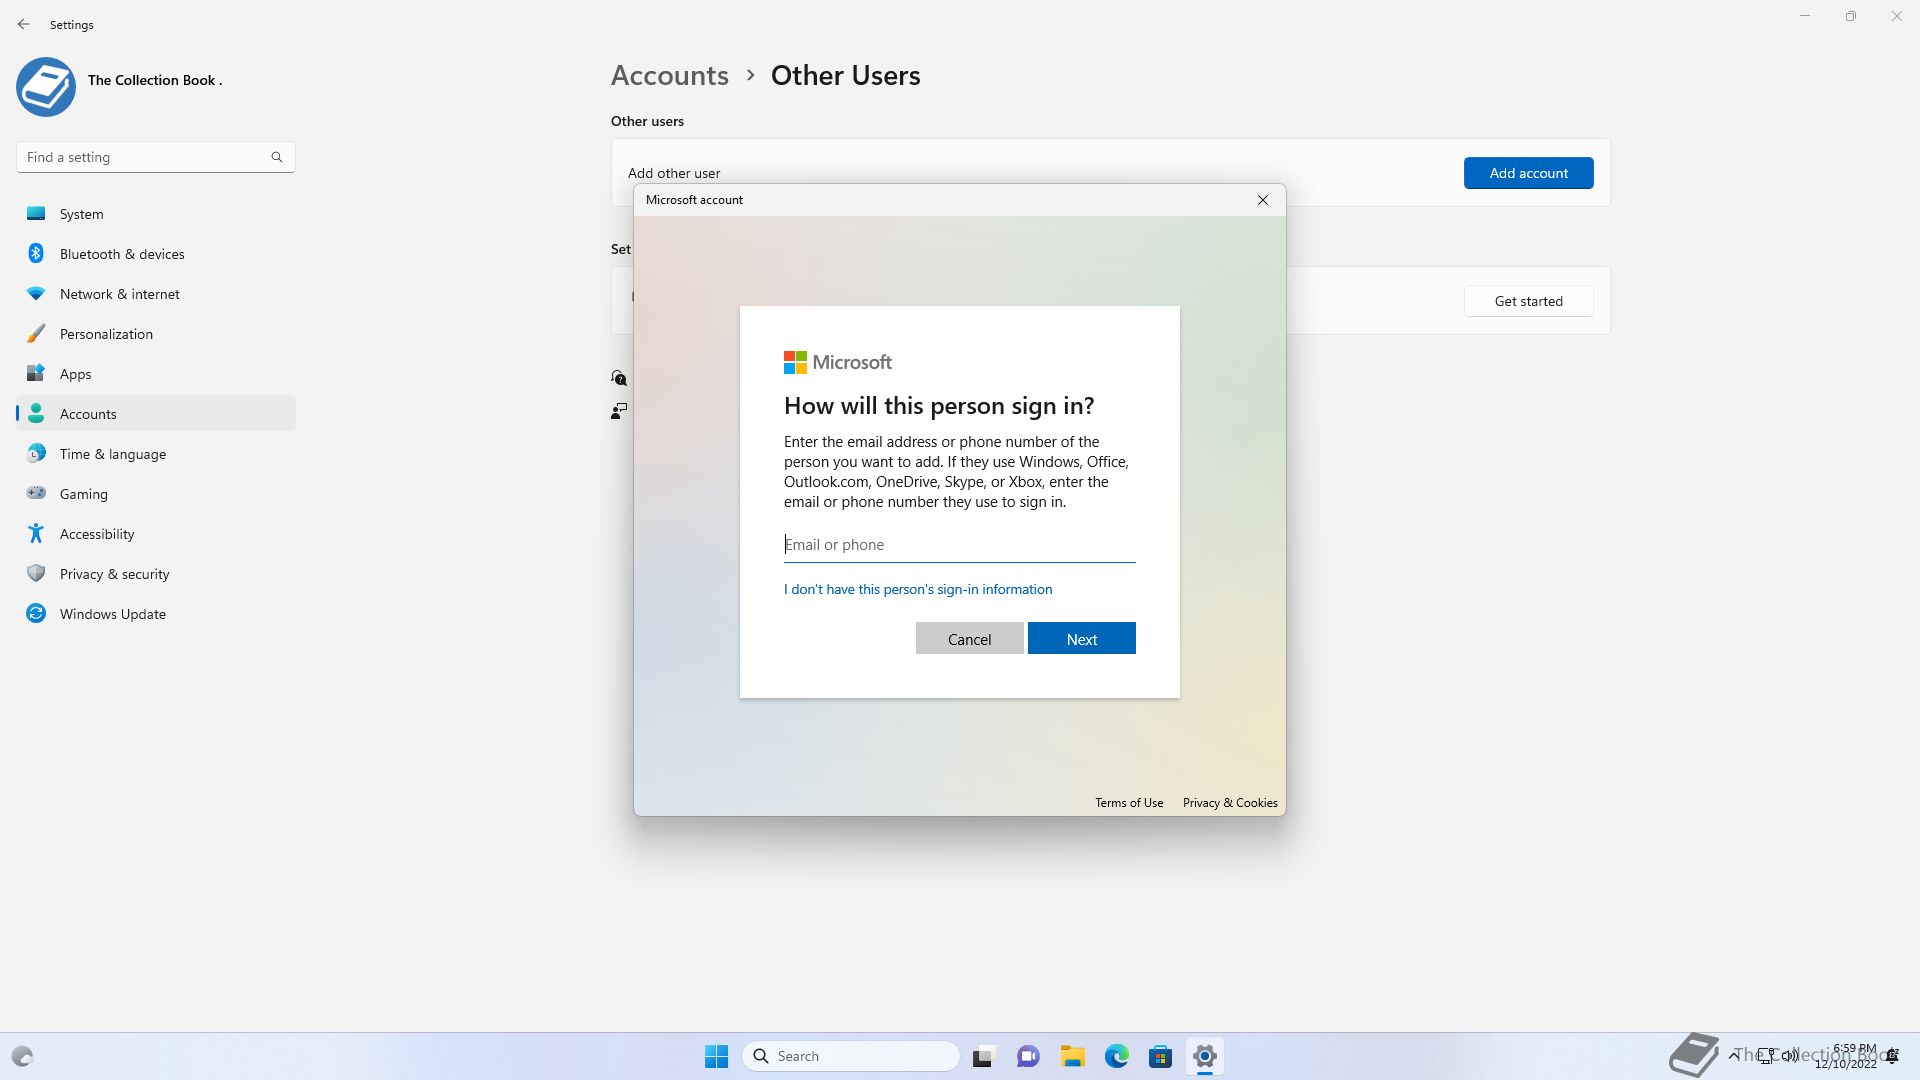Click the Apps sidebar label
1920x1080 pixels.
pyautogui.click(x=76, y=374)
